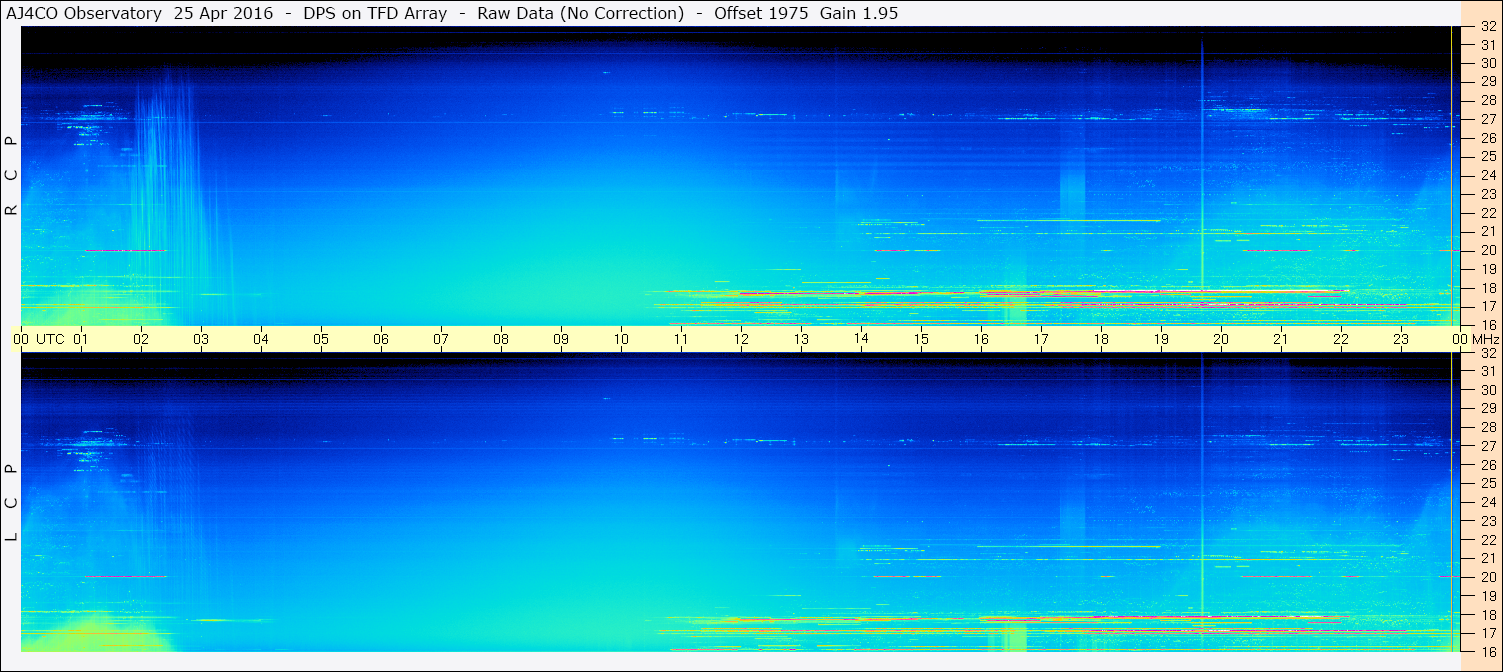Viewport: 1503px width, 672px height.
Task: Select the 01 hour mark on time axis
Action: (81, 339)
